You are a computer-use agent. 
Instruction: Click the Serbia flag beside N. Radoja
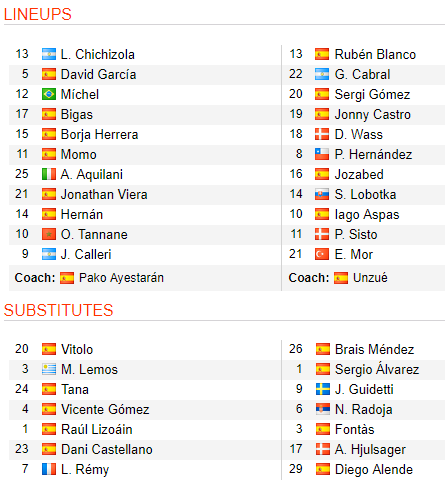(x=323, y=409)
